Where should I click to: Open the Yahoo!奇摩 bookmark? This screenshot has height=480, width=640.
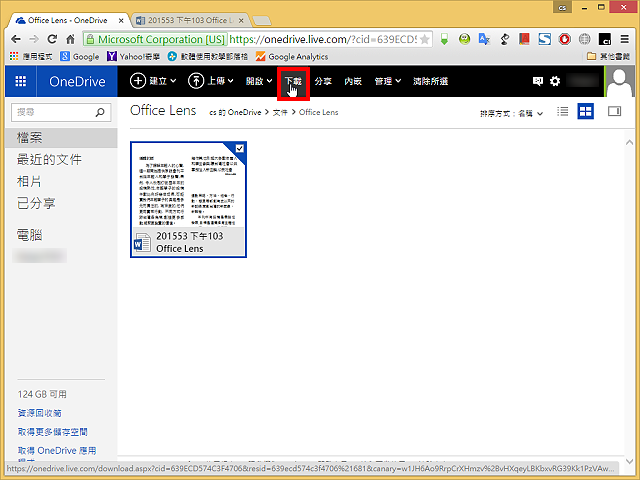pyautogui.click(x=133, y=56)
